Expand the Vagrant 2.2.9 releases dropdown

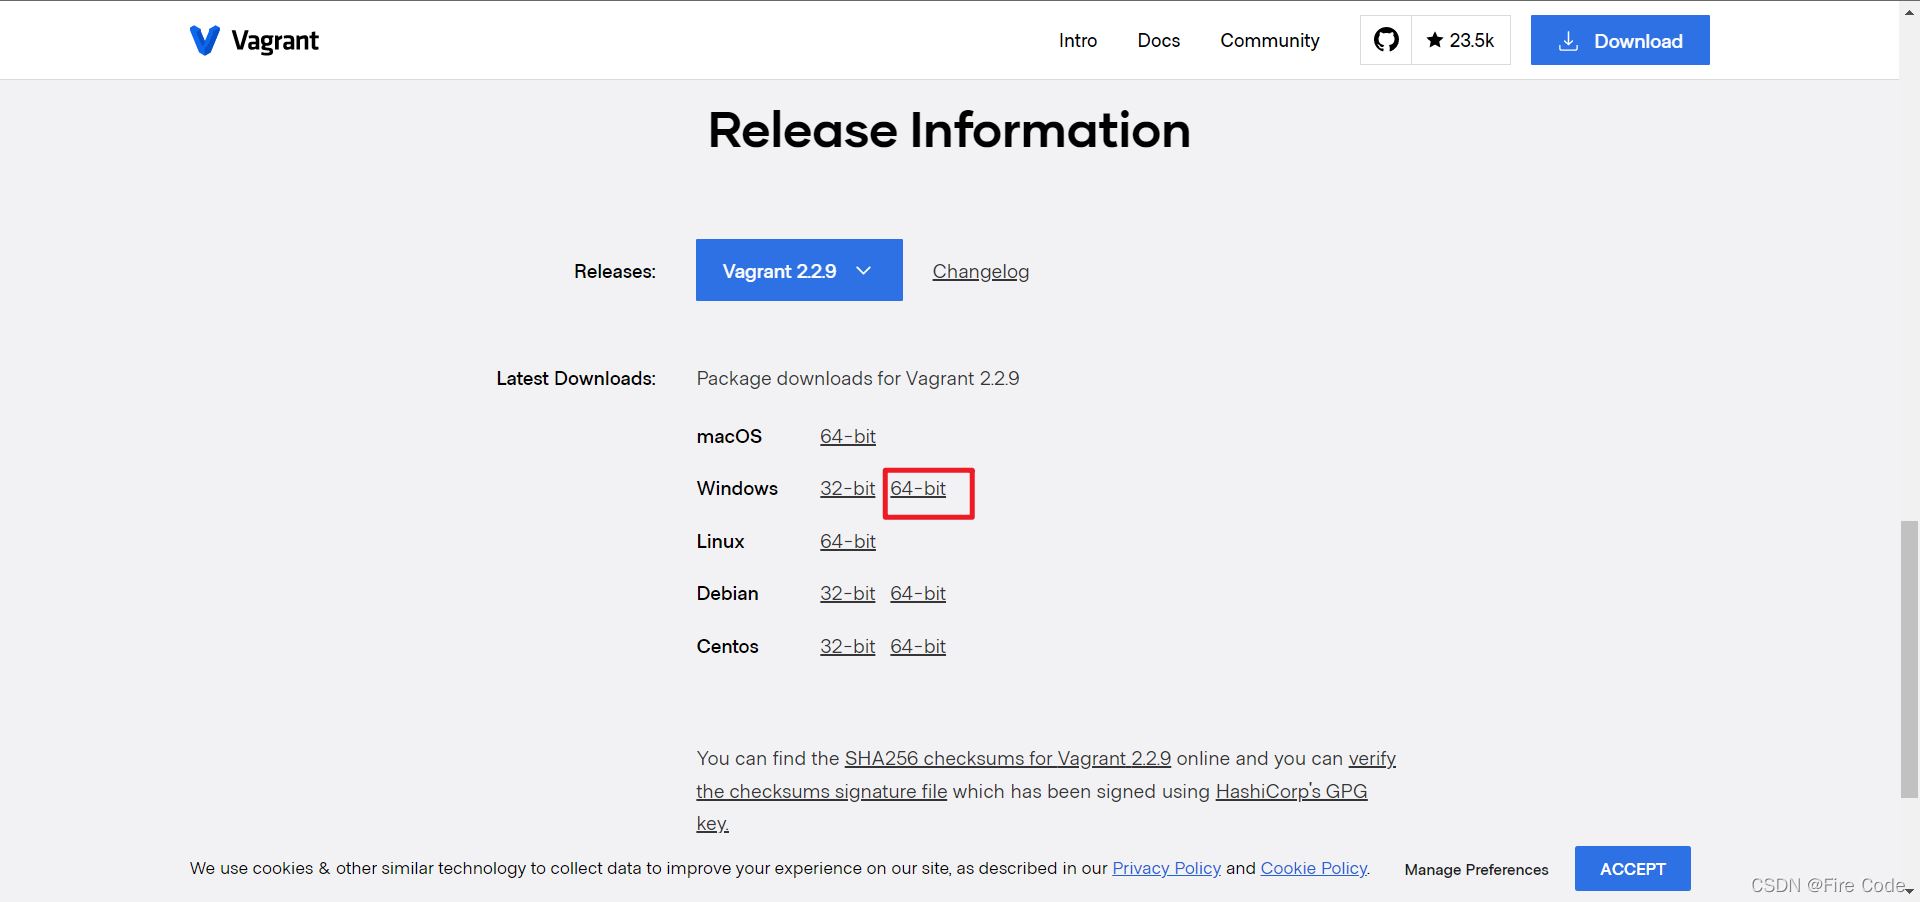point(798,271)
